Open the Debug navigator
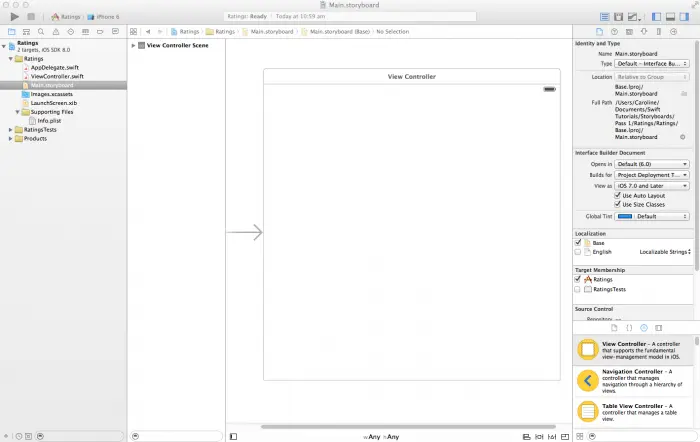 click(85, 32)
